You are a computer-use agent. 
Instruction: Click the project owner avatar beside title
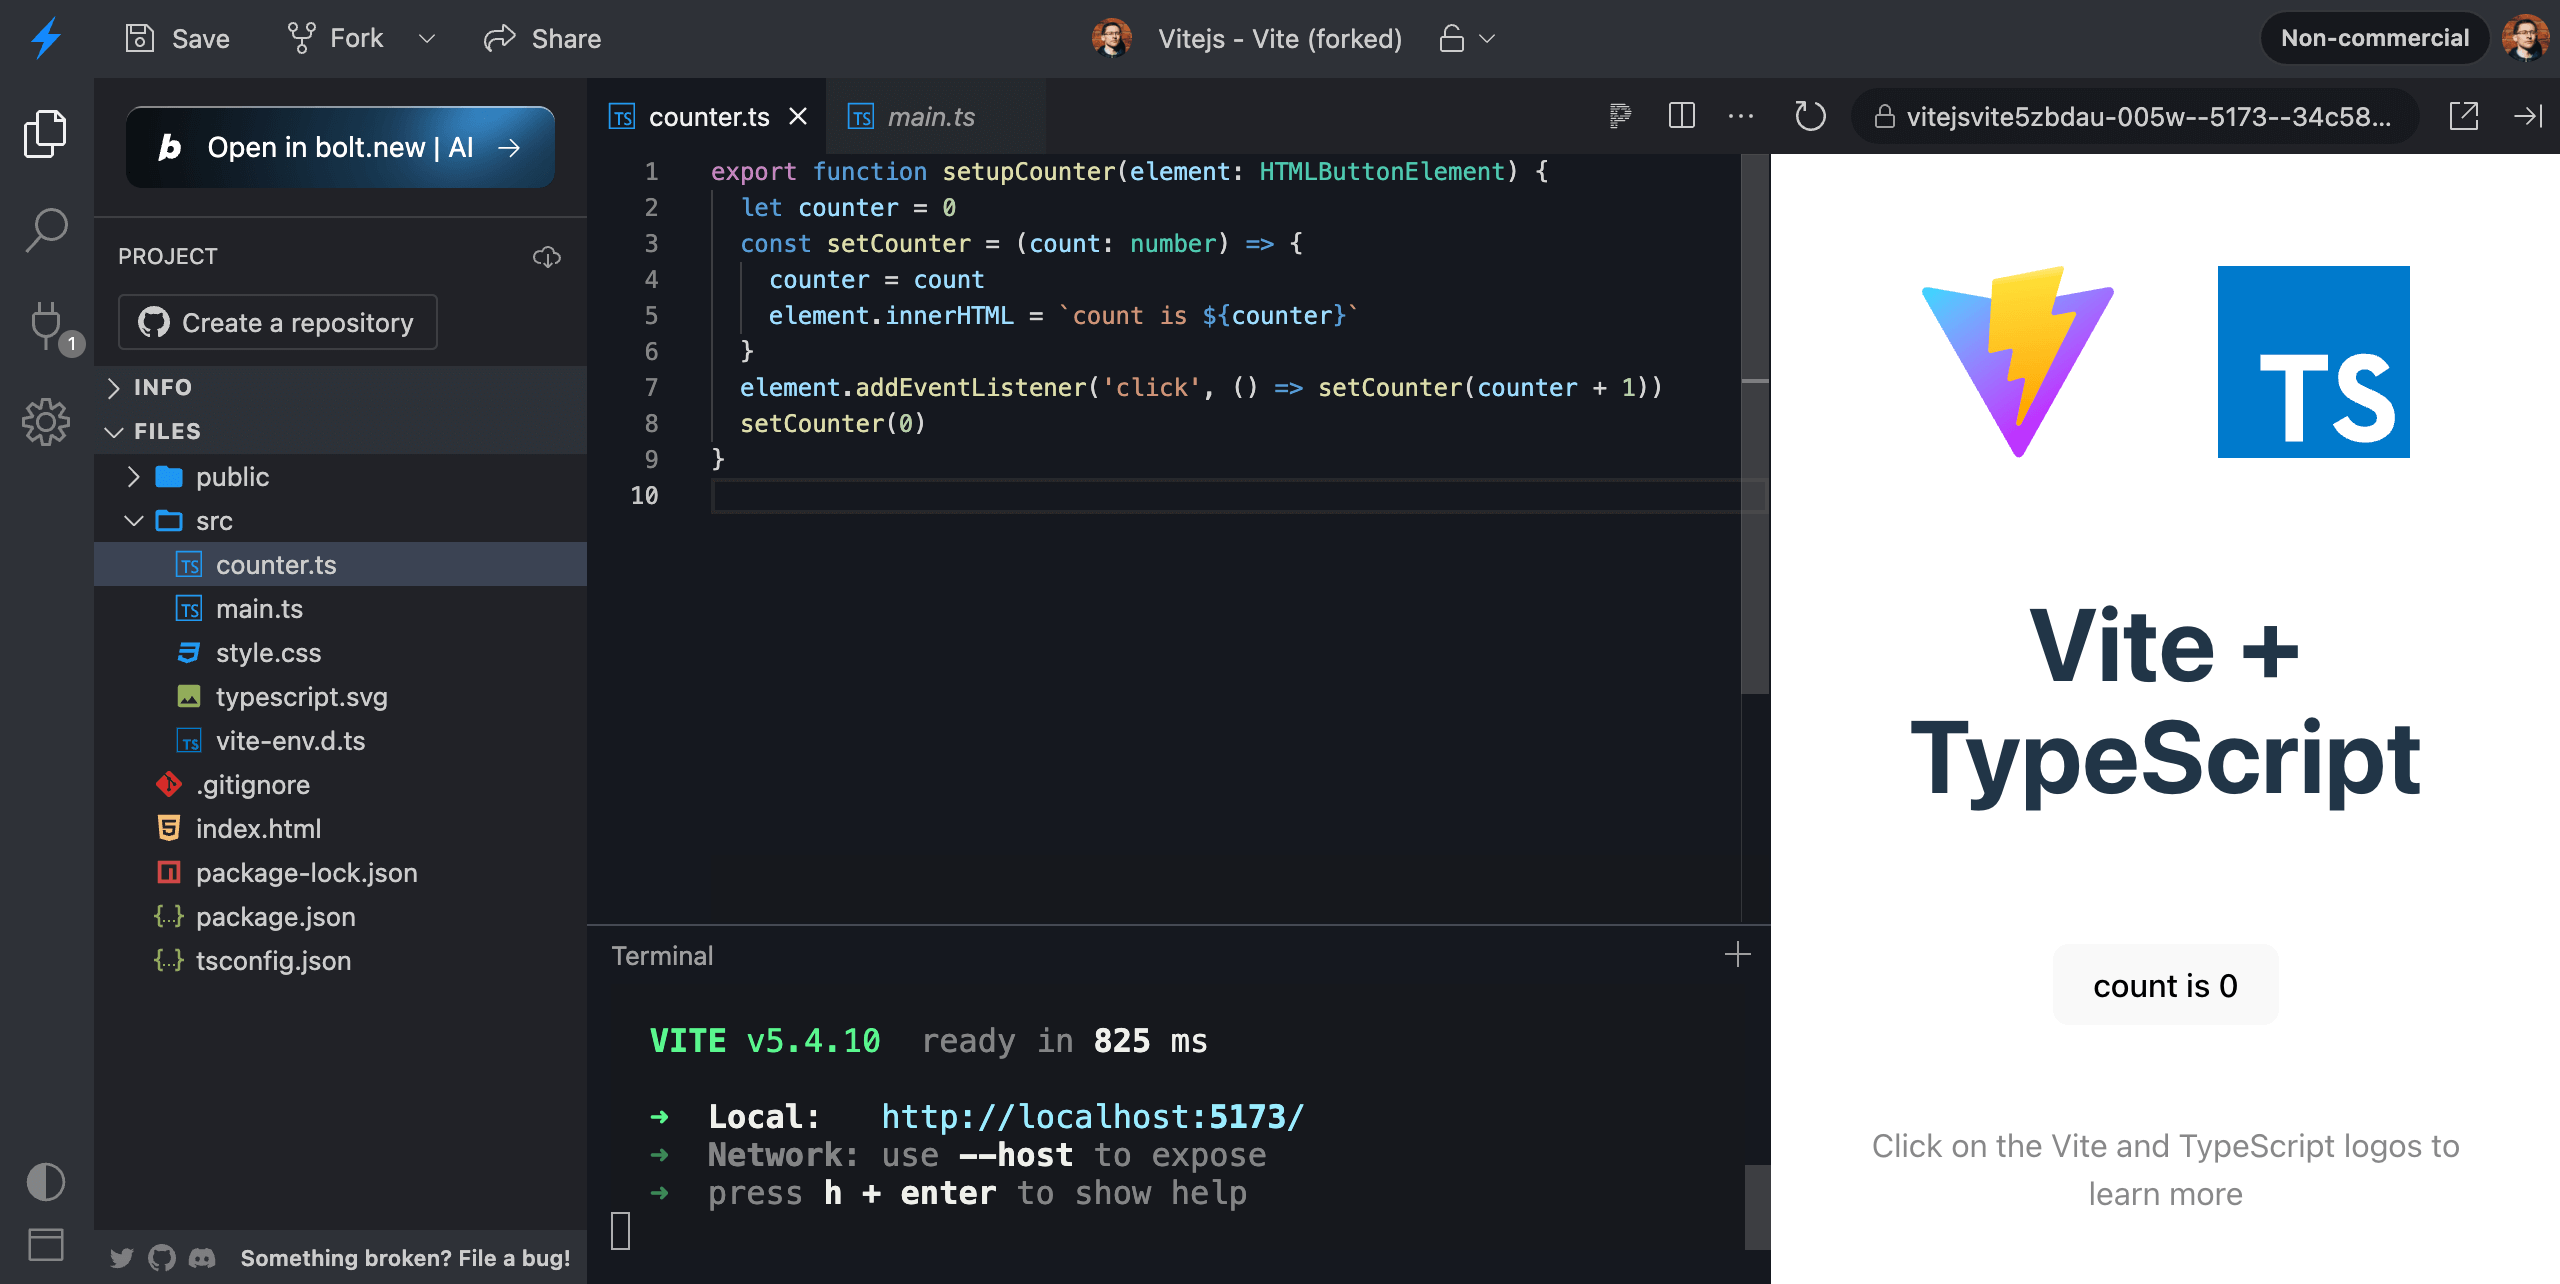[x=1112, y=38]
